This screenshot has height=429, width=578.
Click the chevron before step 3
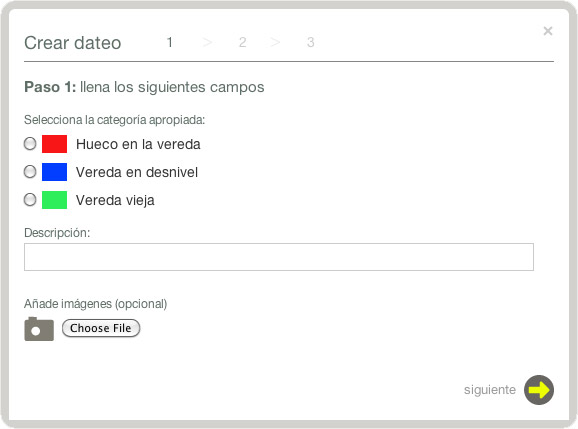pos(275,42)
